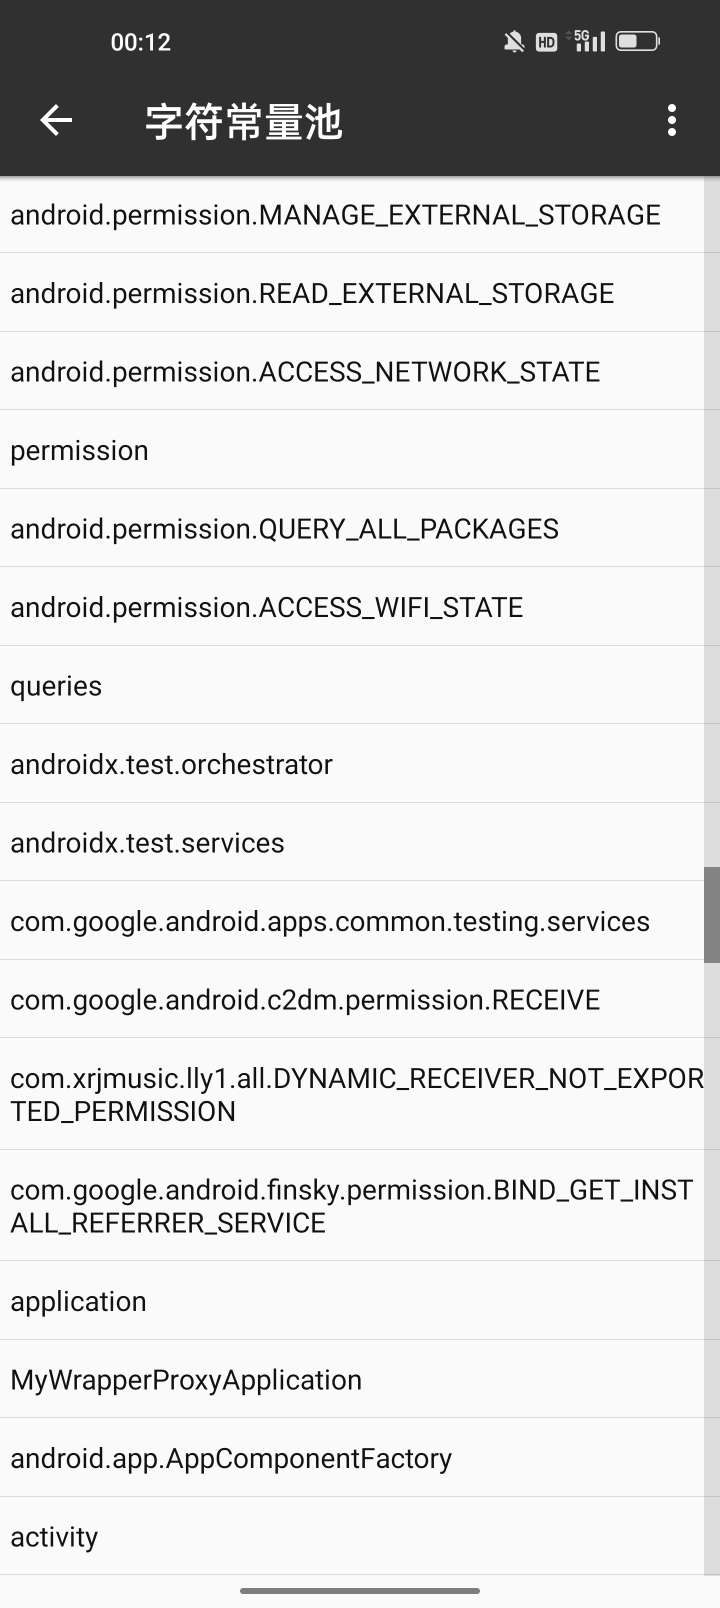Screen dimensions: 720x1608
Task: Select the 'permission' string item
Action: tap(352, 450)
